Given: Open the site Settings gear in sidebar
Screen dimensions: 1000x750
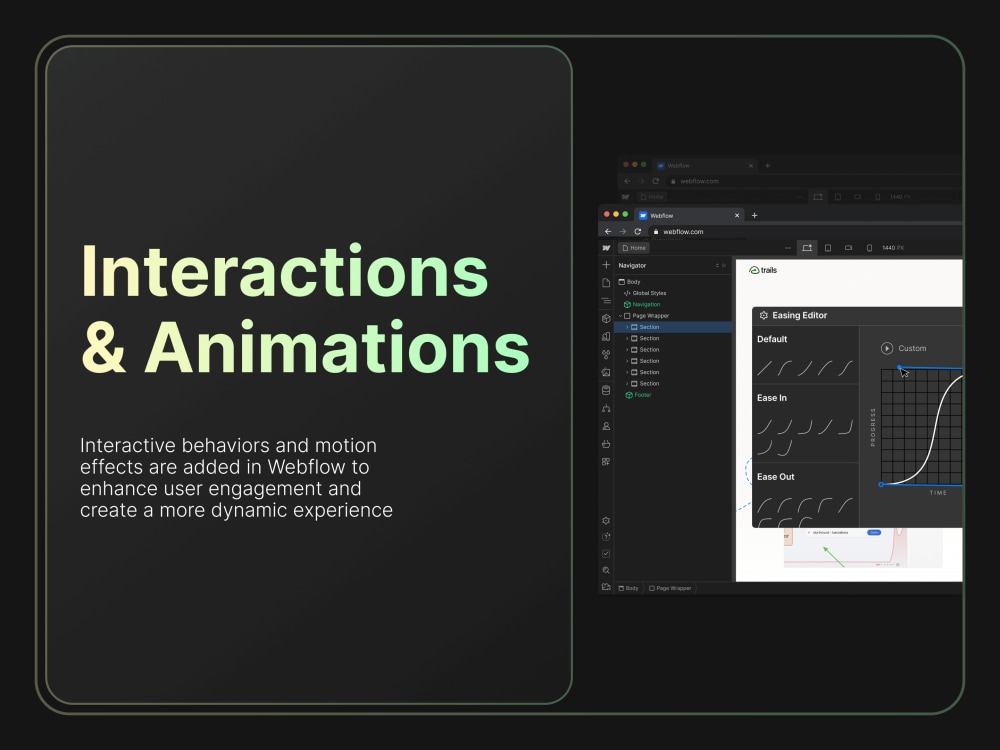Looking at the screenshot, I should pos(606,520).
